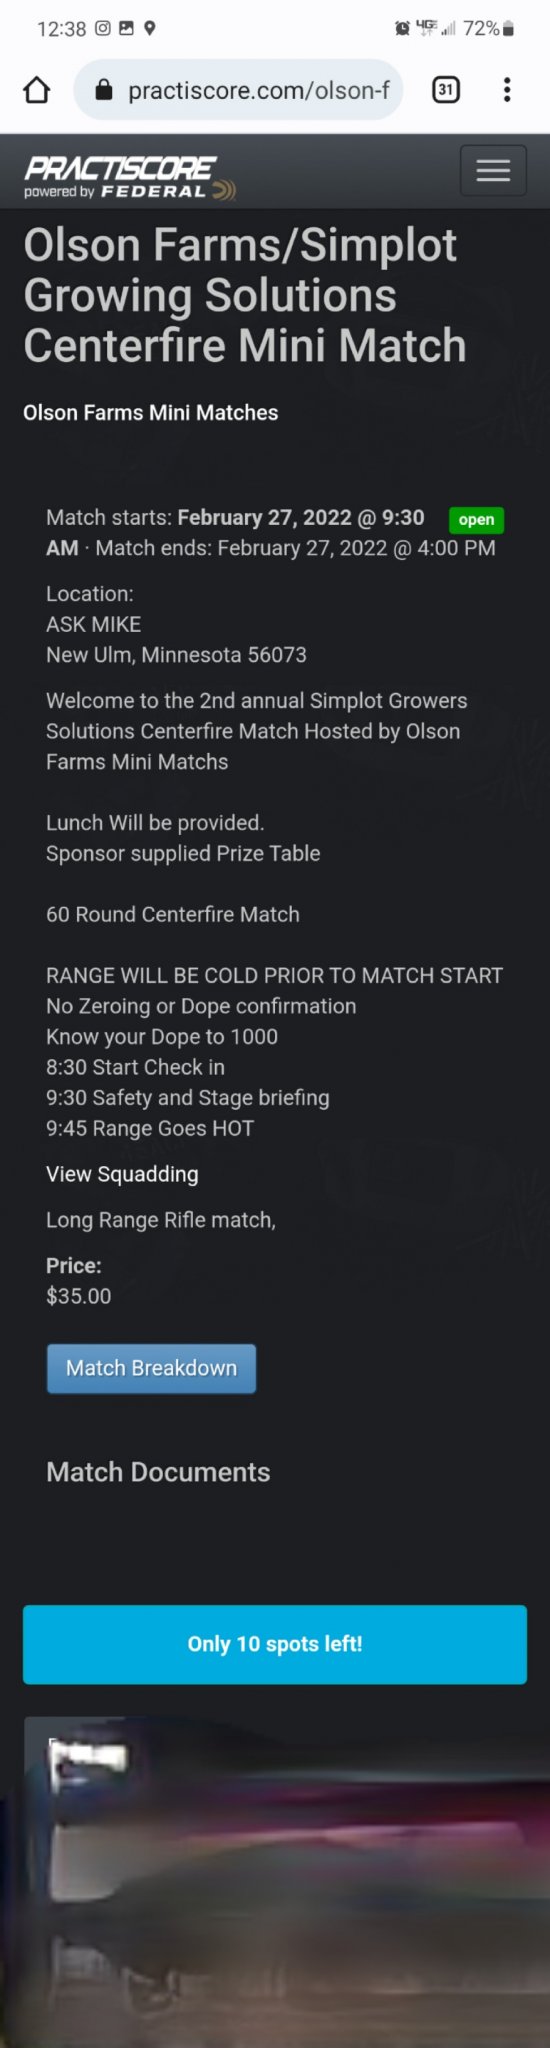
Task: Tap the alarm icon in status bar
Action: [402, 29]
